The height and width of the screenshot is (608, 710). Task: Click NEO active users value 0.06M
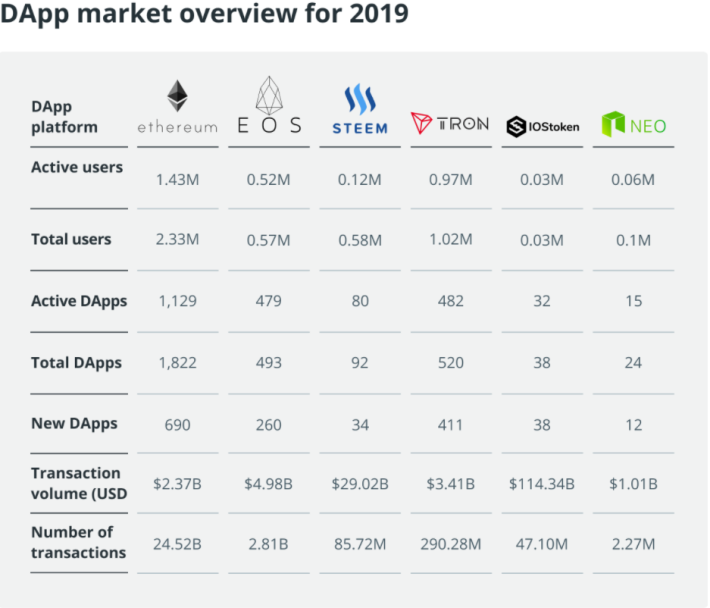(x=633, y=180)
